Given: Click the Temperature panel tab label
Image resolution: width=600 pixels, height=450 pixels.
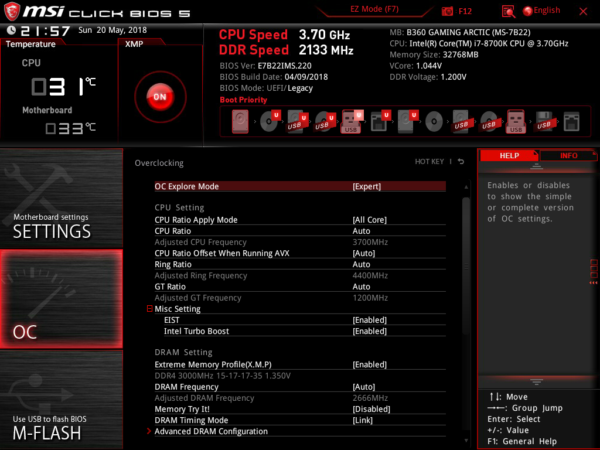Looking at the screenshot, I should click(31, 44).
